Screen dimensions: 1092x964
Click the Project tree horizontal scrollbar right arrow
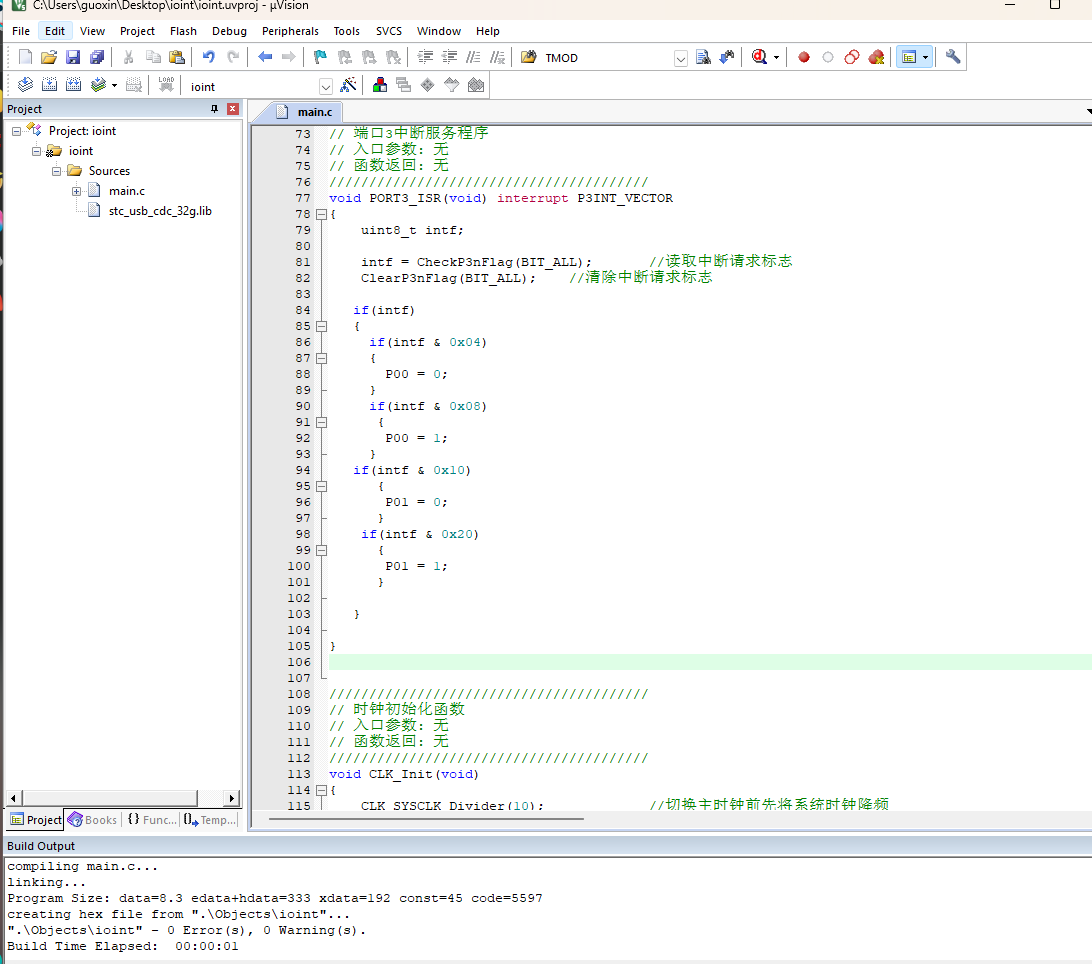point(232,798)
